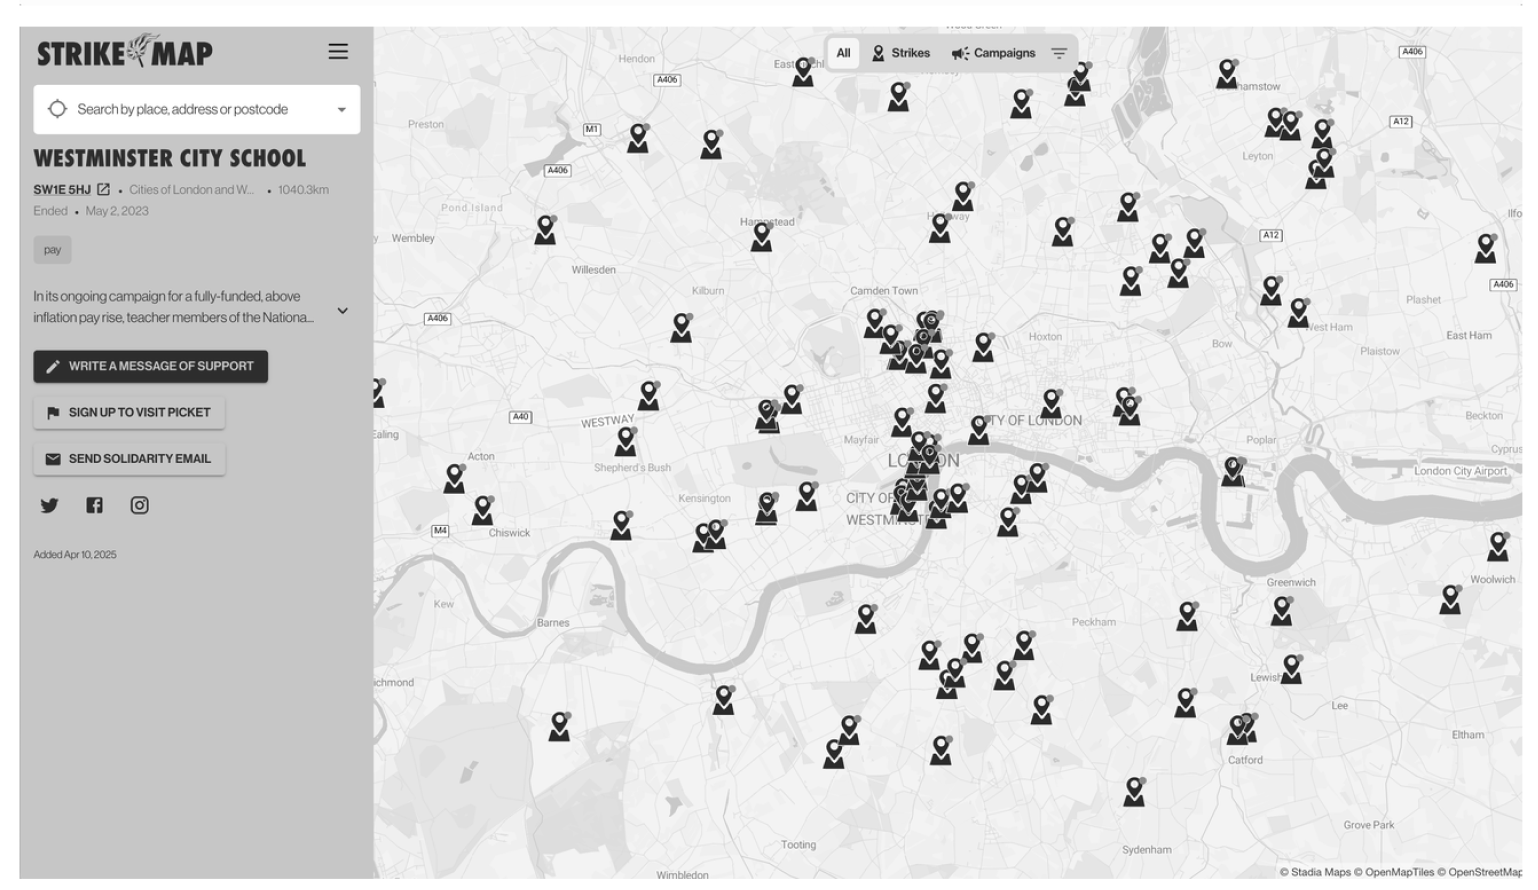1538x890 pixels.
Task: Open the OpenStreetMap attribution link
Action: coord(1484,872)
